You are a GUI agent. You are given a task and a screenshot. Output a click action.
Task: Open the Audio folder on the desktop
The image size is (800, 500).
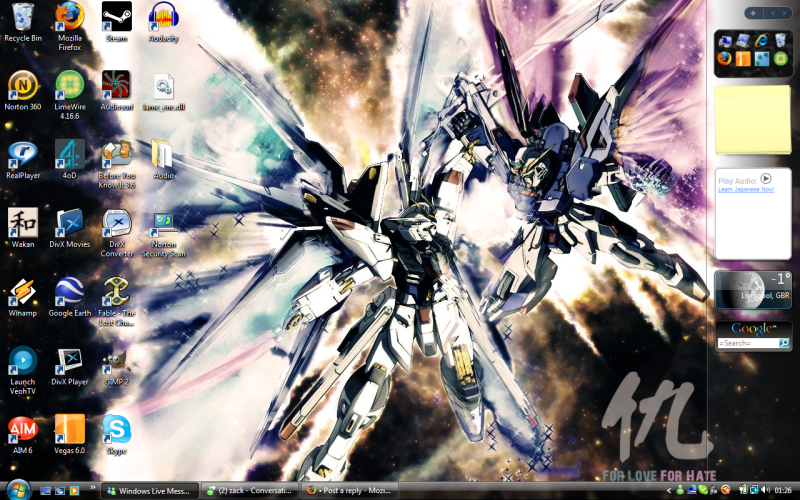pos(163,161)
